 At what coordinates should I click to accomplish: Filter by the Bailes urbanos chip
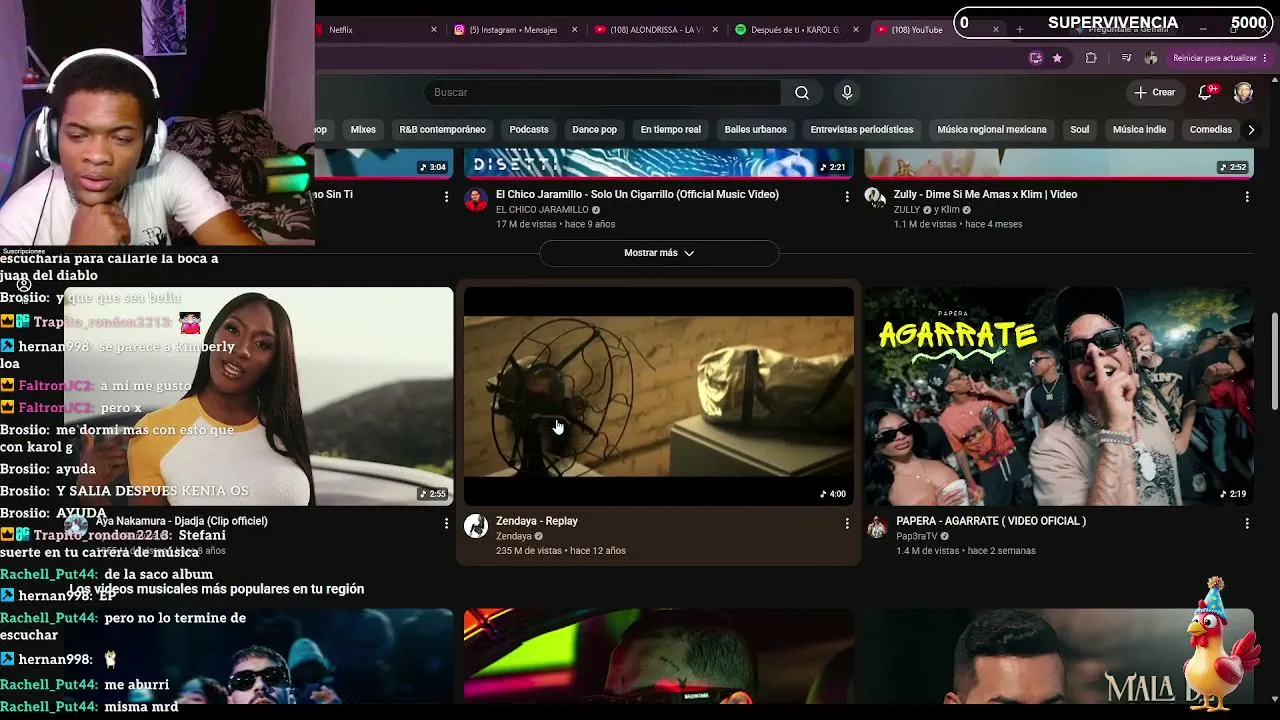(x=755, y=130)
